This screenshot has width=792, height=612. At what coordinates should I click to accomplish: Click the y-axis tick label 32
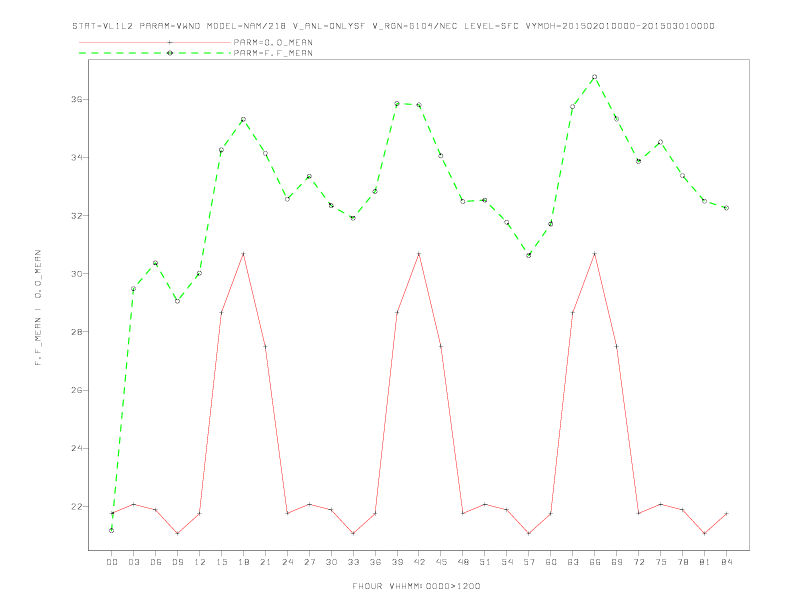point(77,216)
